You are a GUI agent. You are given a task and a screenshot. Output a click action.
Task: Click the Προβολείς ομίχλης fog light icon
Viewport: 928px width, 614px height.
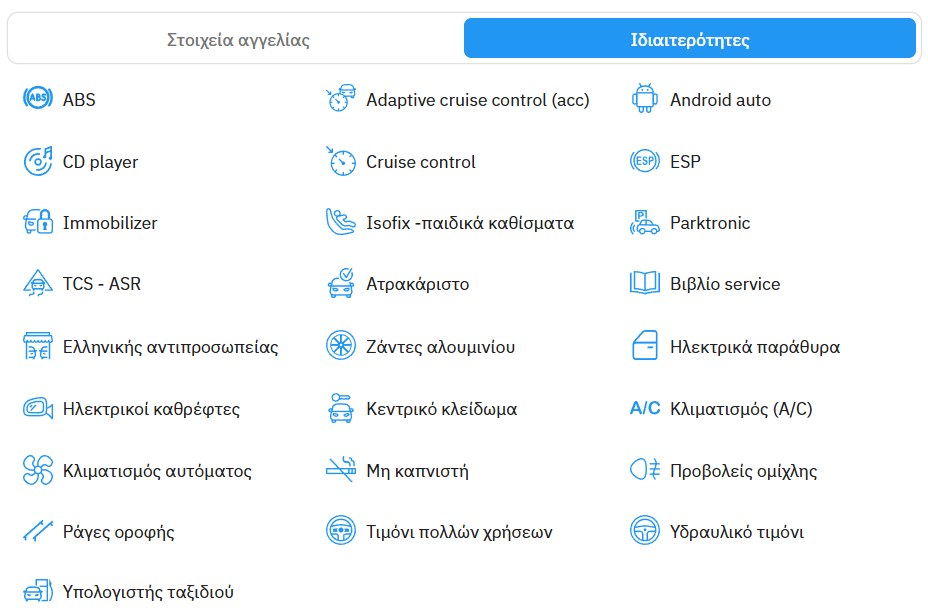point(645,470)
